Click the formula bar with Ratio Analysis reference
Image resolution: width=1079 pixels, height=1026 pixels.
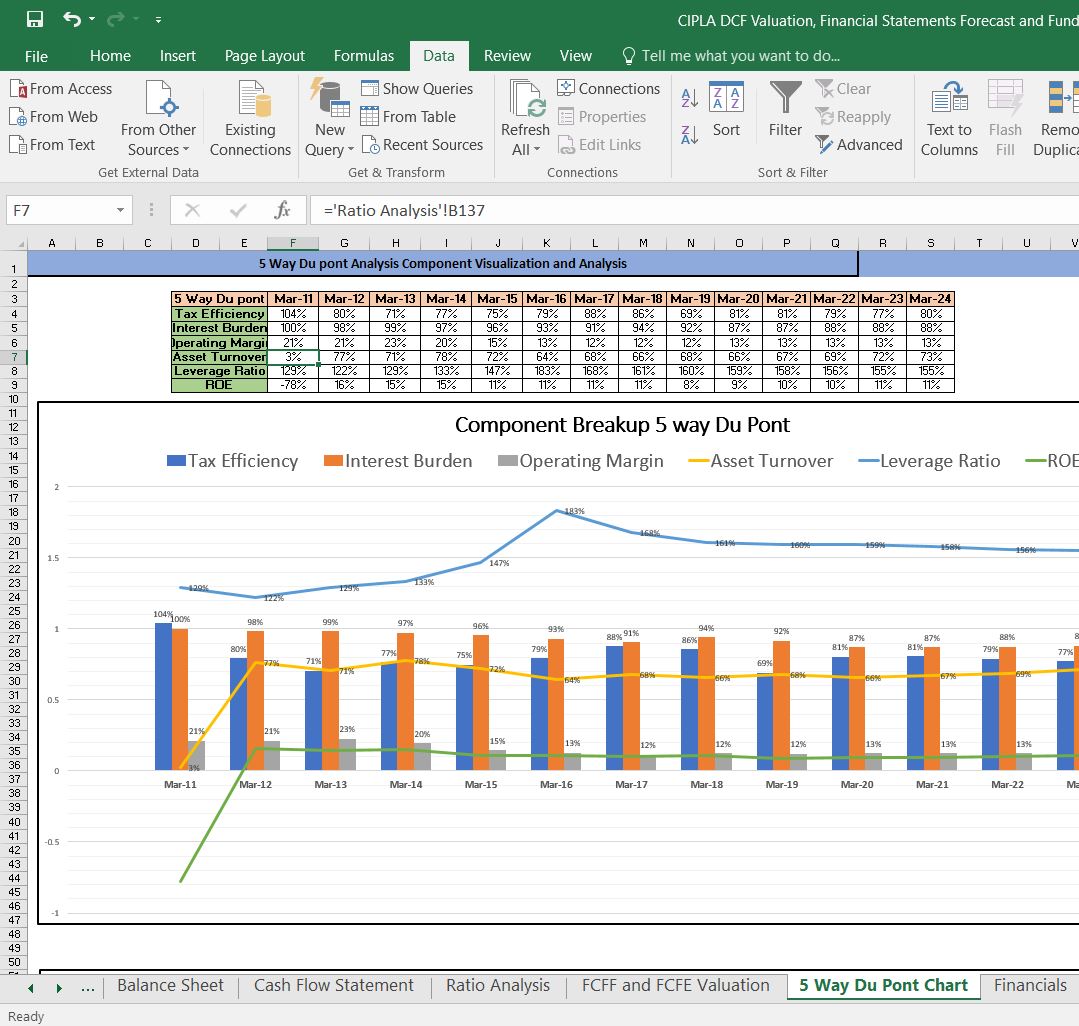point(694,211)
